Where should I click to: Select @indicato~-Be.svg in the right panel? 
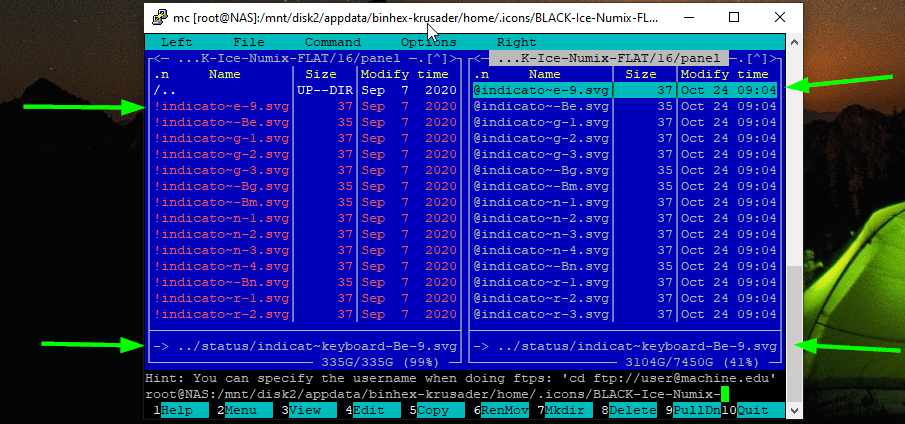tap(625, 107)
